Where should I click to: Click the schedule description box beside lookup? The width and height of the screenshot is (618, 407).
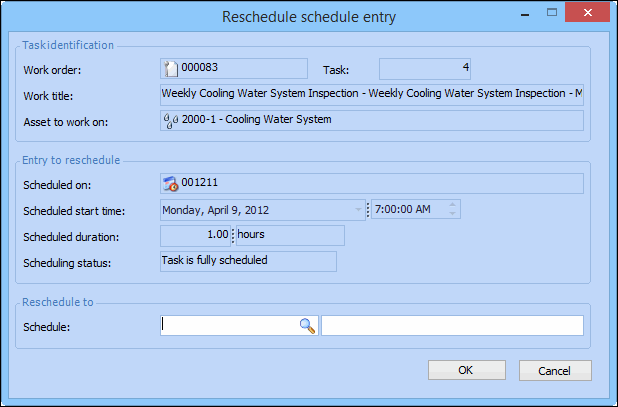tap(452, 325)
